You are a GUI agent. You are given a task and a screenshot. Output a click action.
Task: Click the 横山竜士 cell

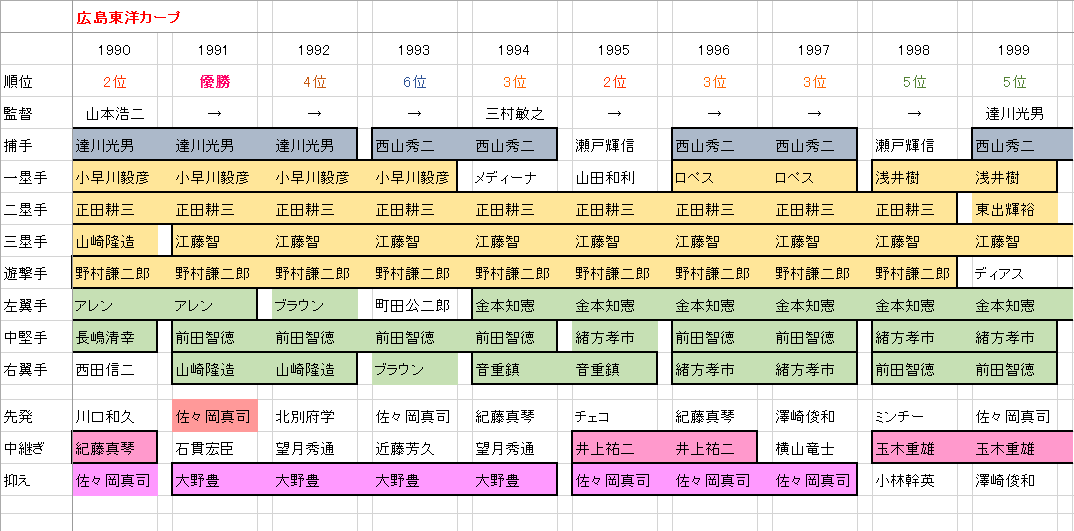click(x=814, y=449)
